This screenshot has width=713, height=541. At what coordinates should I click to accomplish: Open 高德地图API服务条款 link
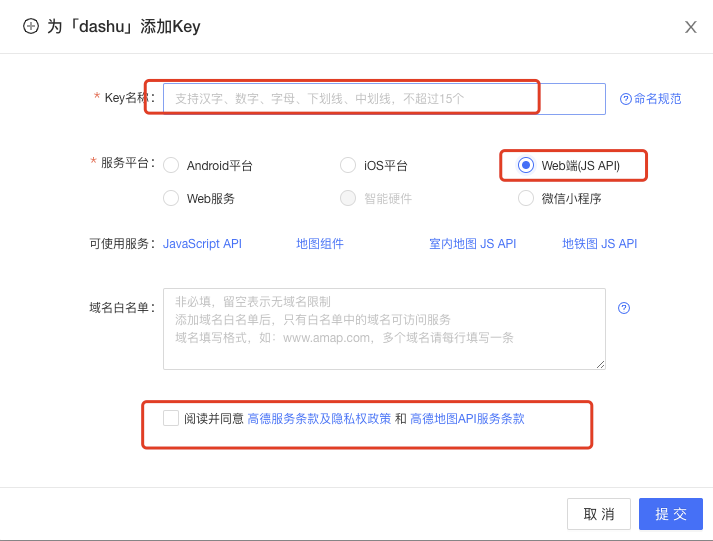click(467, 419)
